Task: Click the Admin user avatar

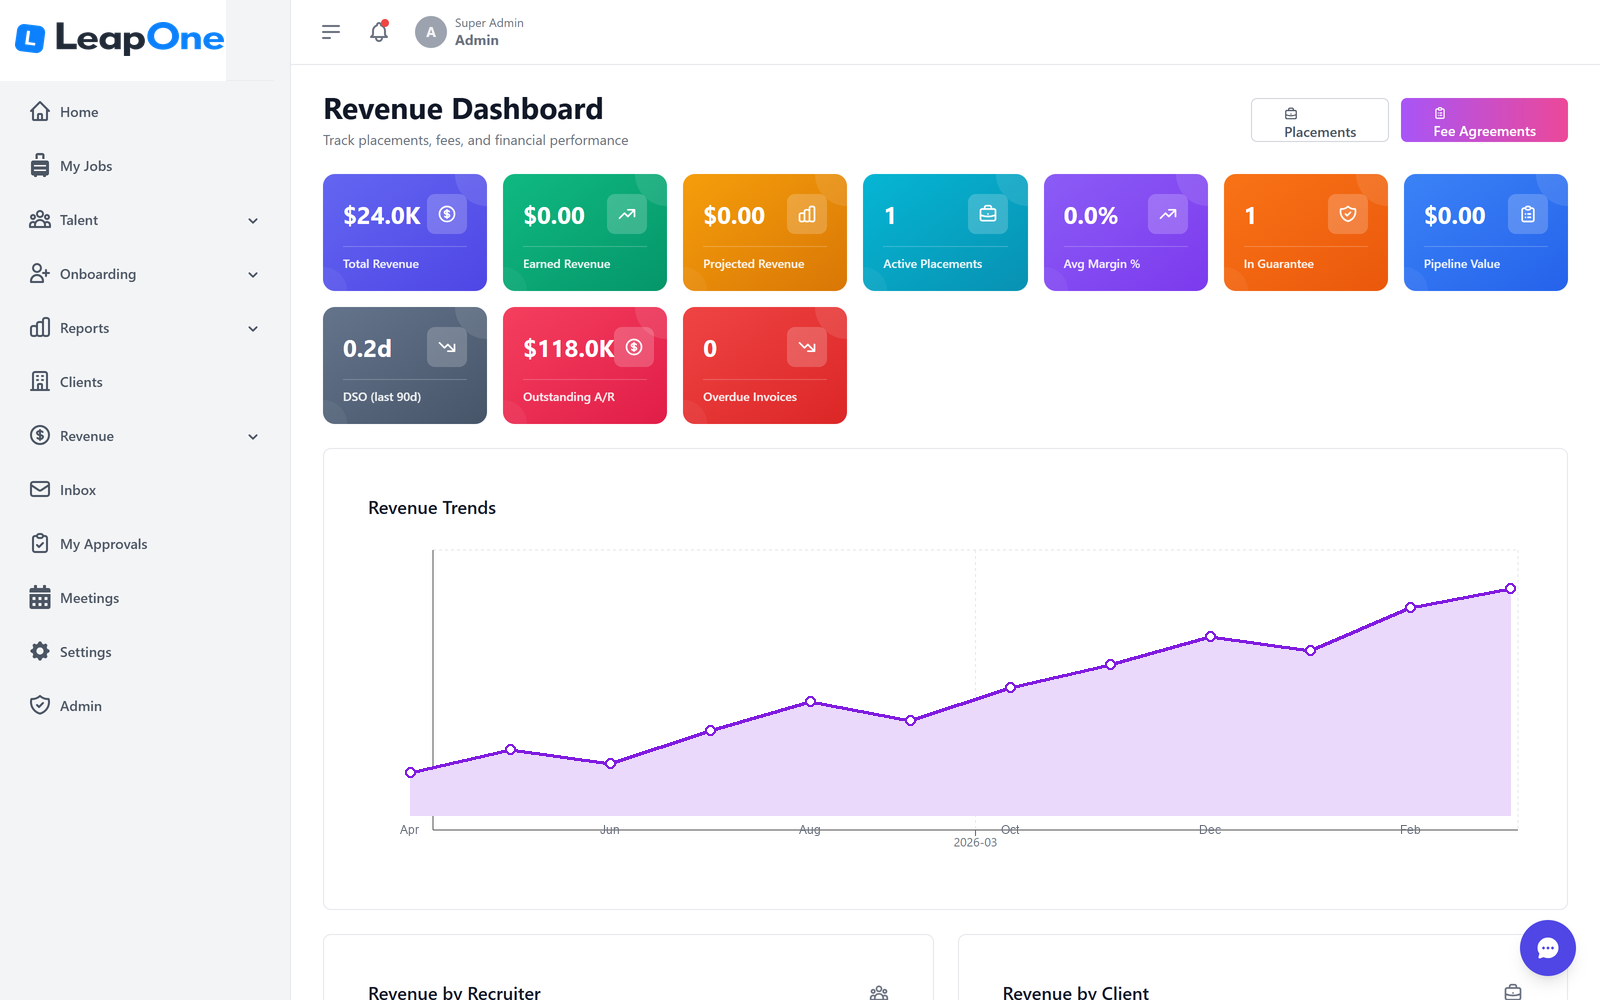Action: (431, 32)
